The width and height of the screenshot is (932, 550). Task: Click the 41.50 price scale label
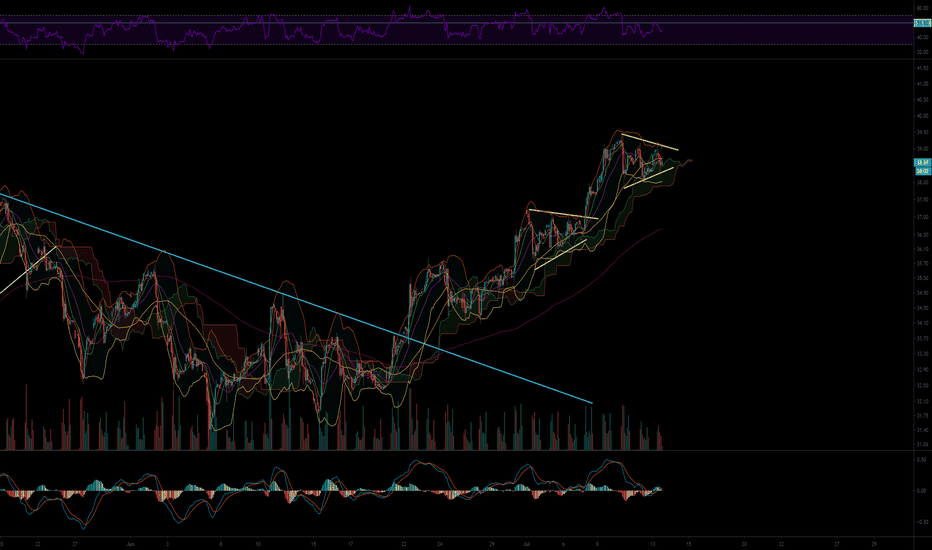(923, 68)
